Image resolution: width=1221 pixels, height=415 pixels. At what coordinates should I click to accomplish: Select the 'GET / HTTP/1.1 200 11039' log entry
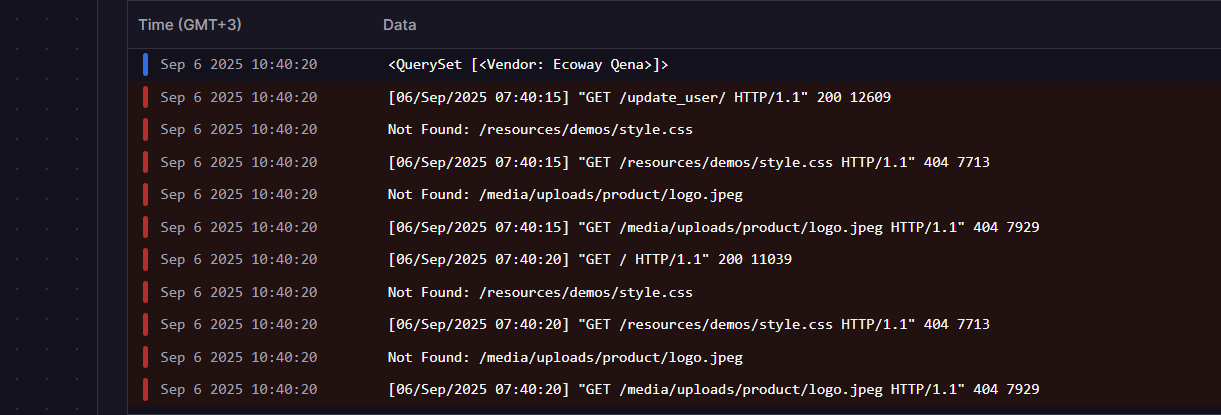[590, 260]
